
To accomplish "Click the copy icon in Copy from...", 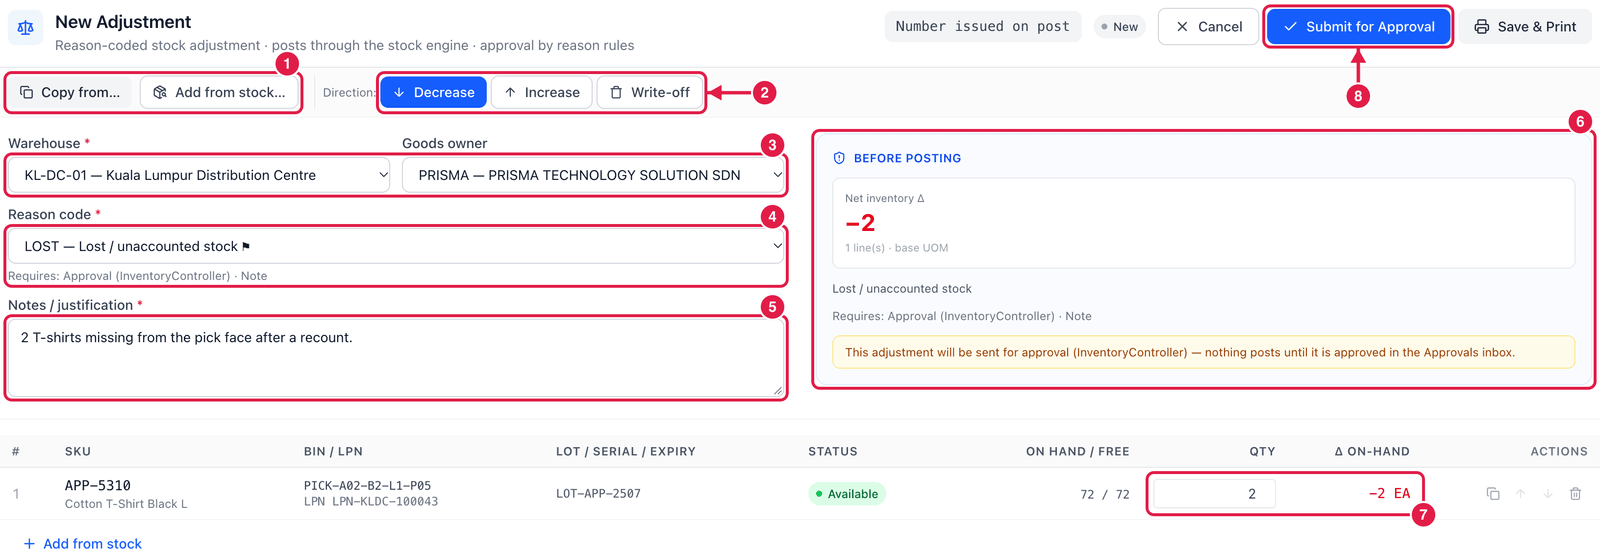I will (x=27, y=92).
